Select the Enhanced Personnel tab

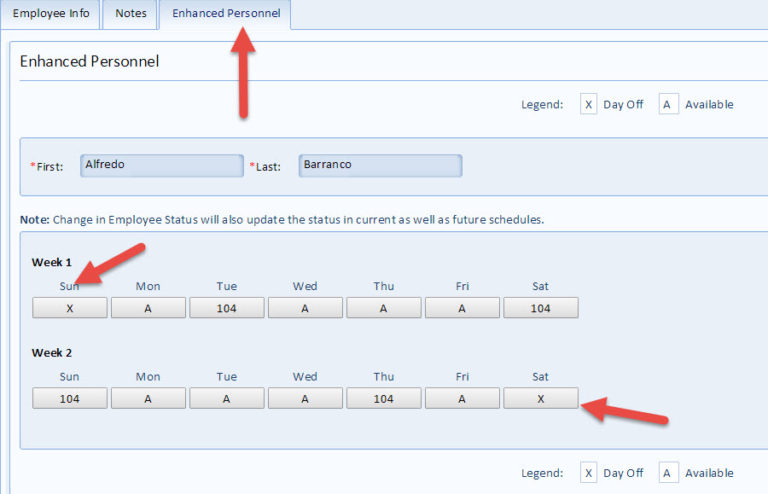coord(225,14)
